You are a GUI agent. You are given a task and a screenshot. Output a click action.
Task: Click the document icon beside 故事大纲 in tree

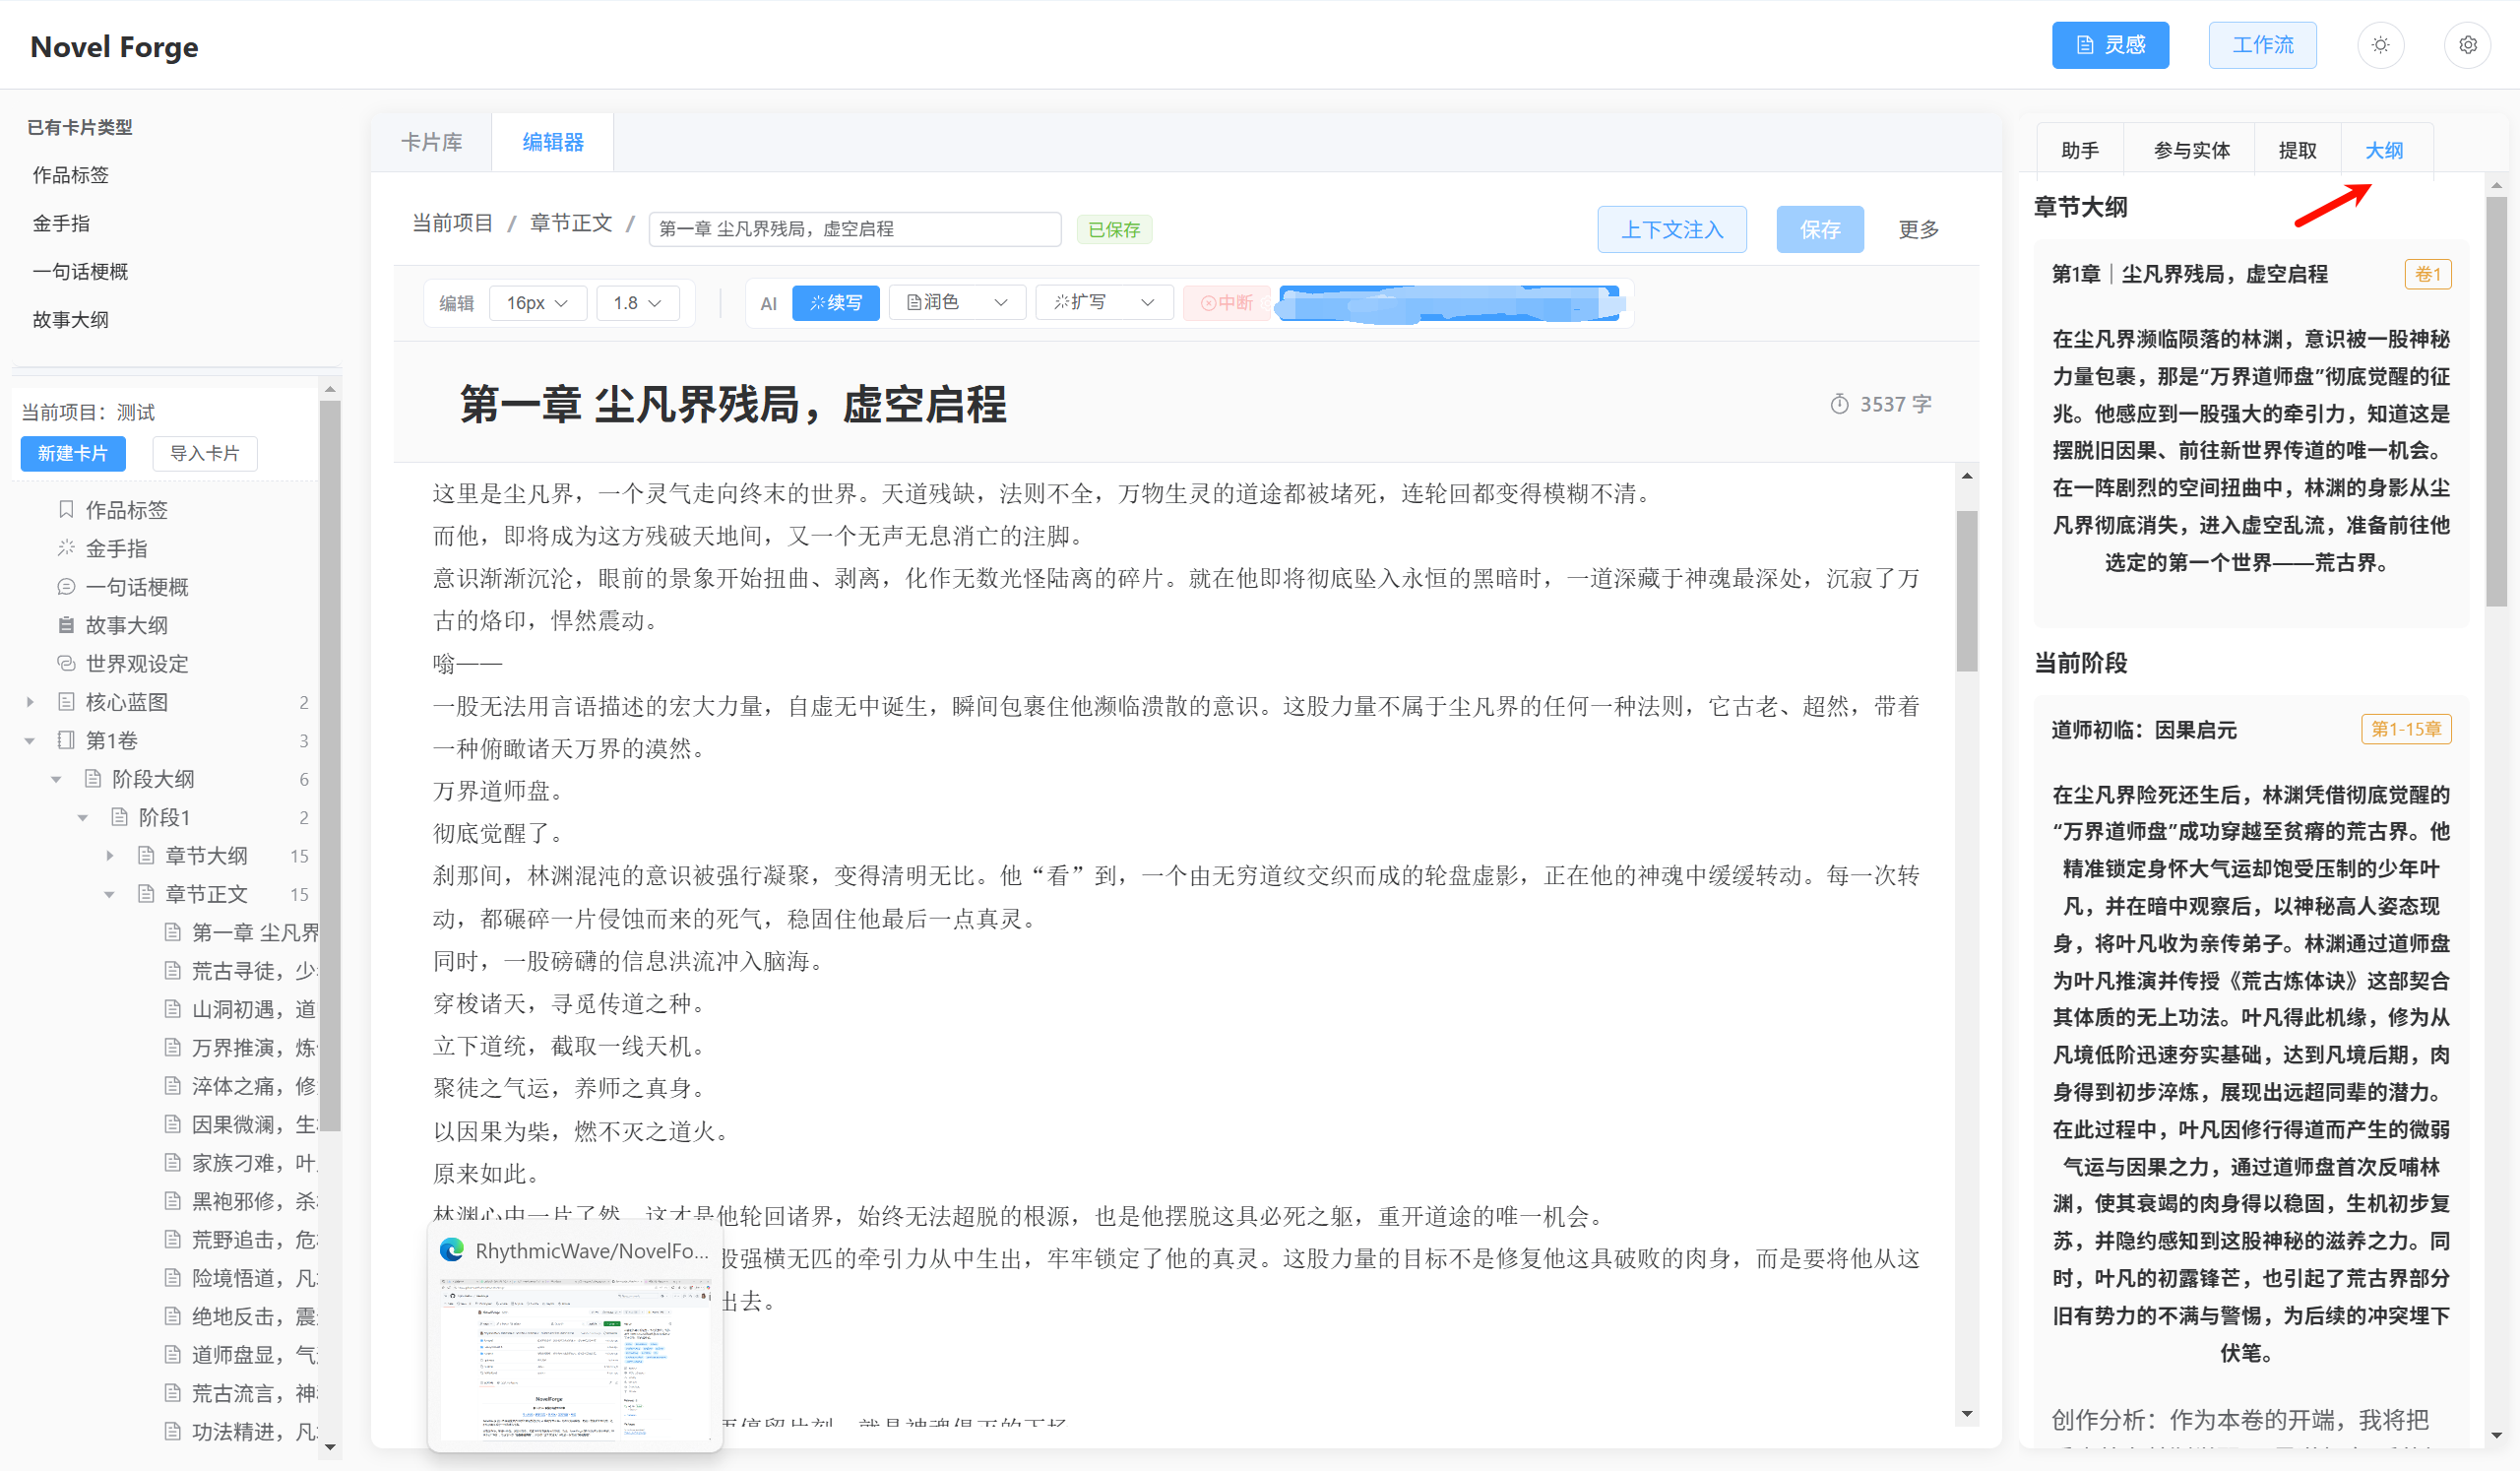(66, 625)
